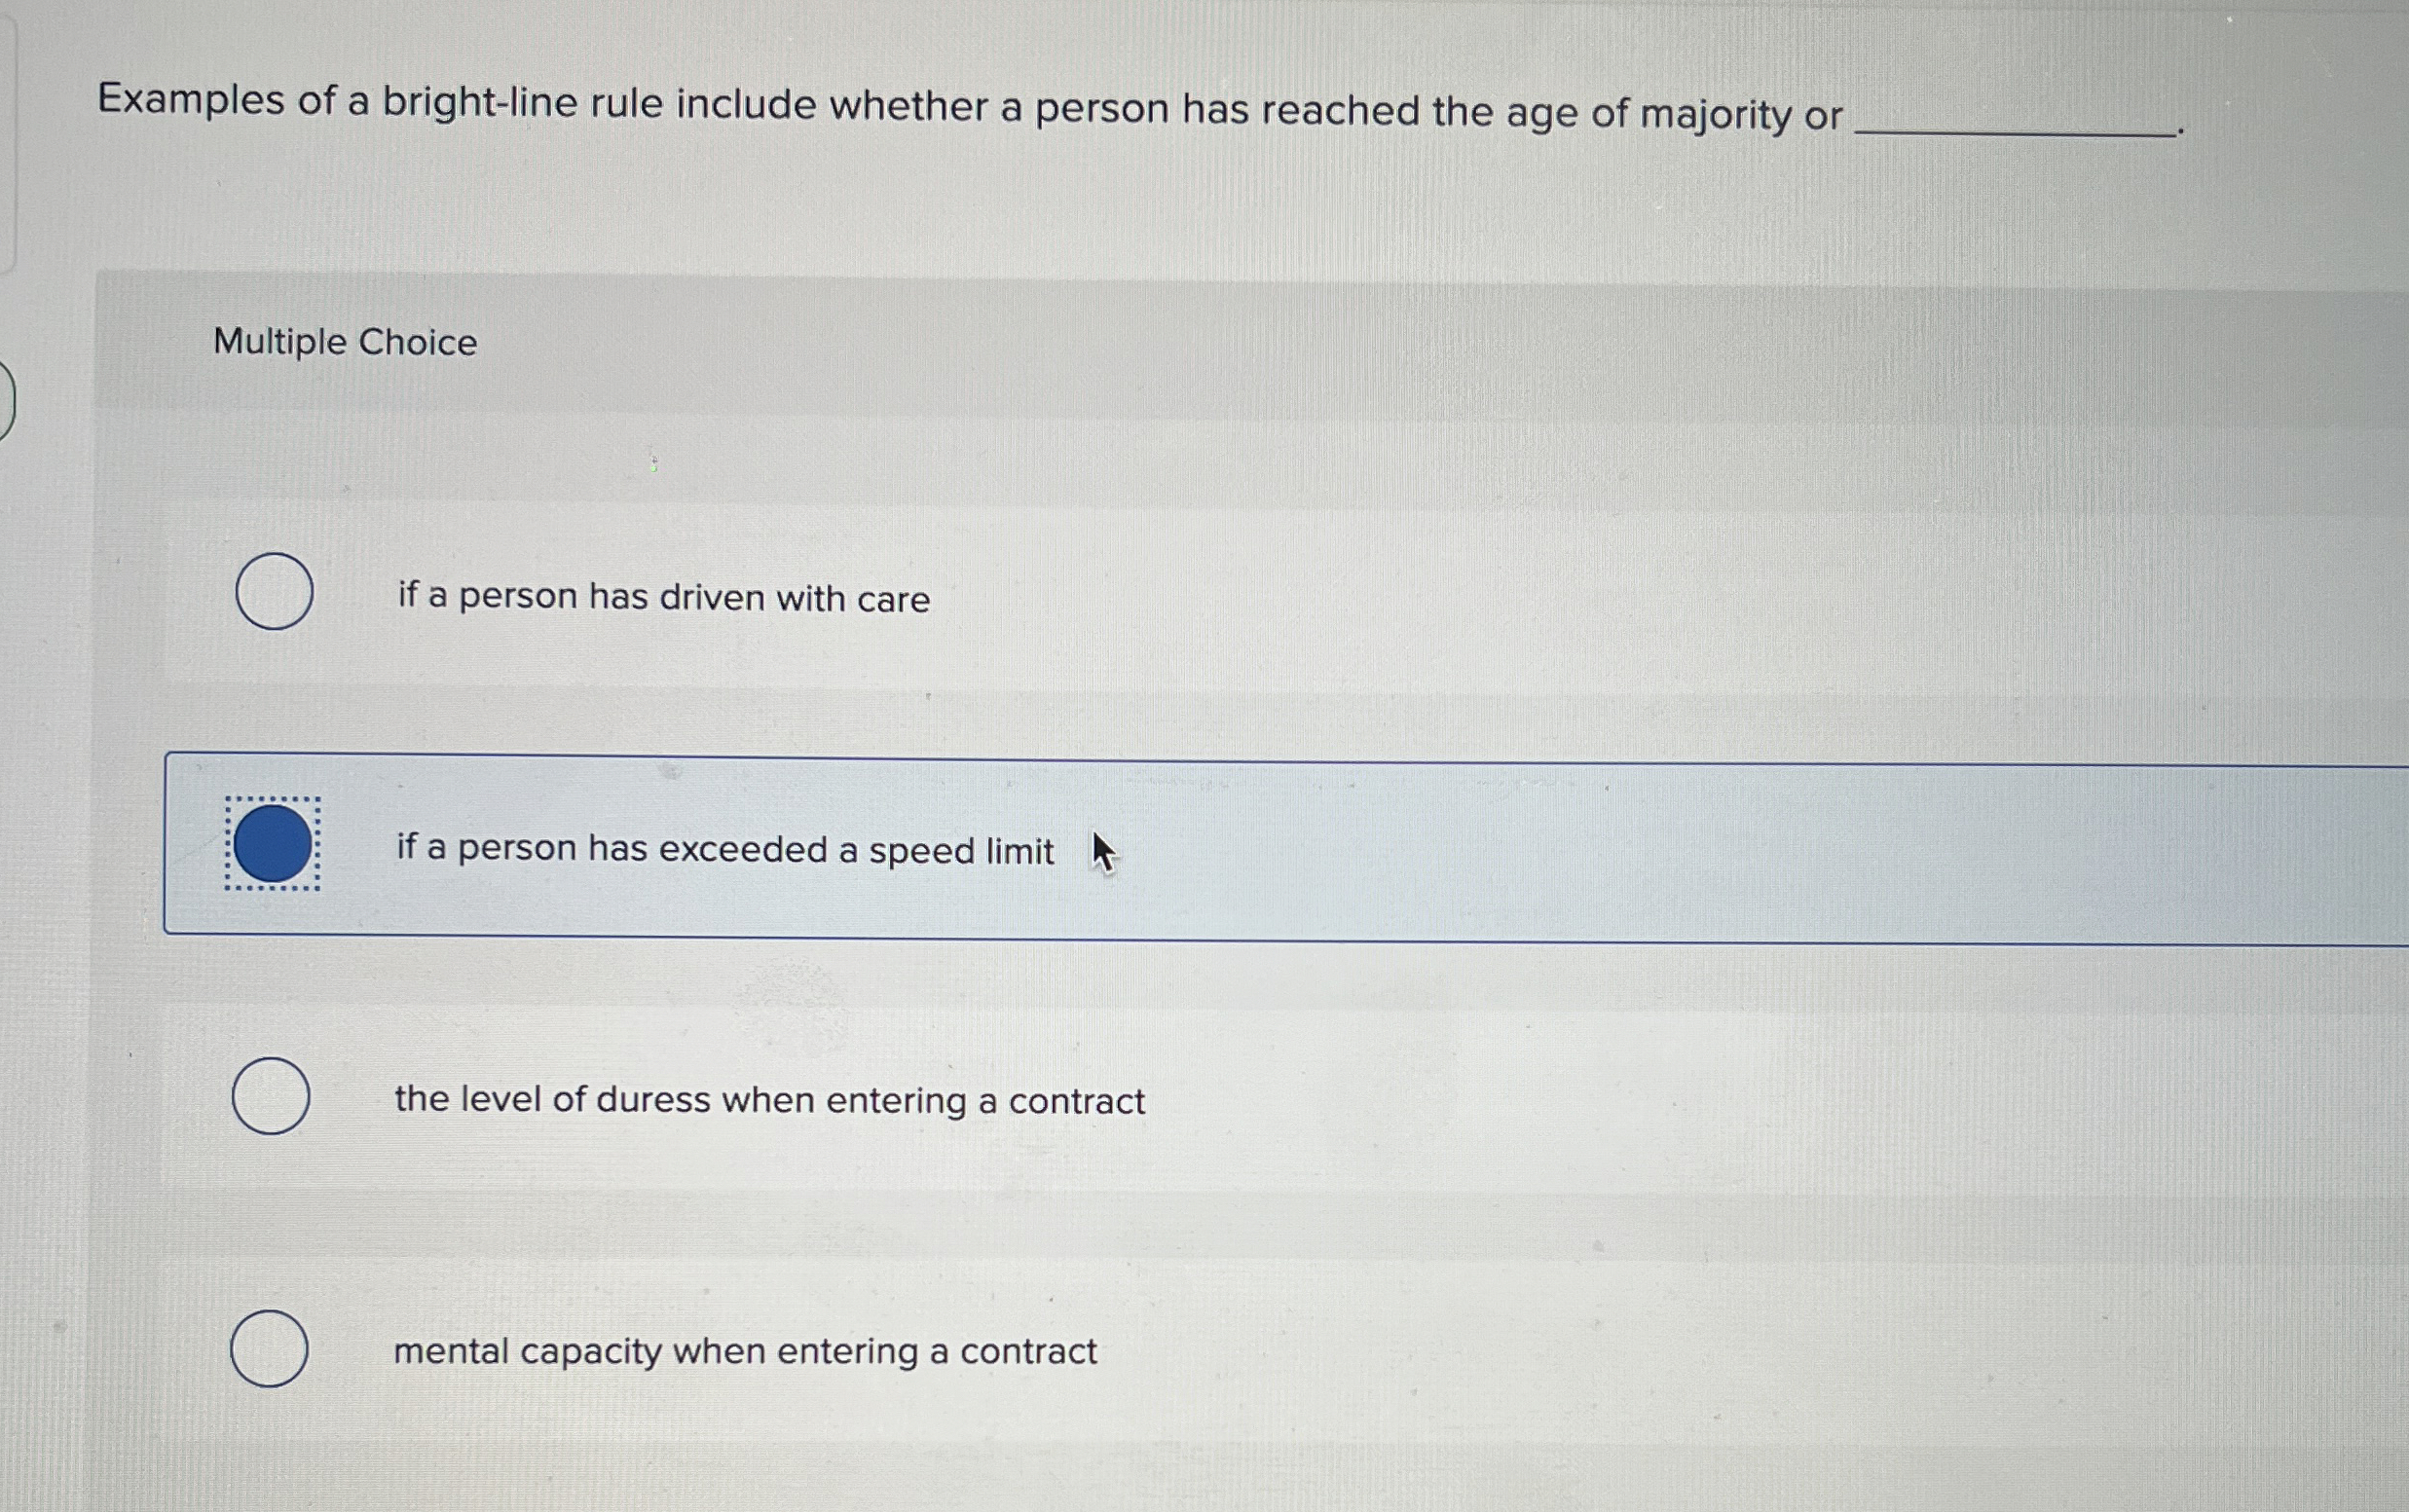Choose the answer 'if a person has exceeded a speed limit'
The width and height of the screenshot is (2409, 1512).
pos(726,849)
